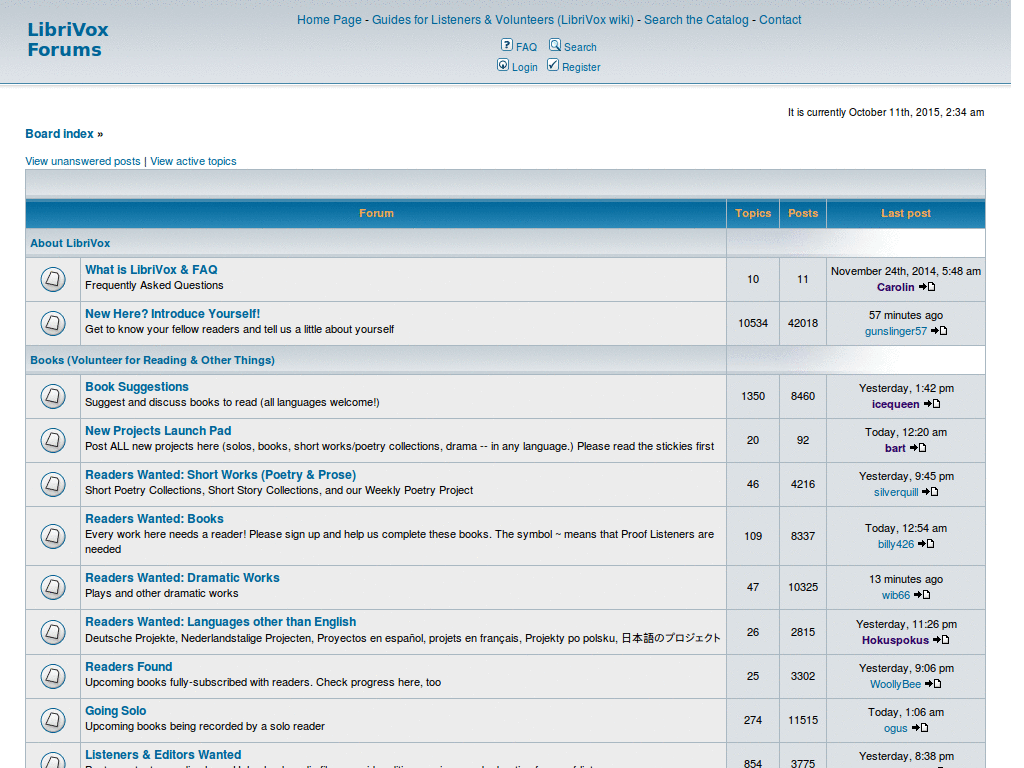This screenshot has height=768, width=1024.
Task: Click forum status icon for Book Suggestions
Action: click(x=53, y=396)
